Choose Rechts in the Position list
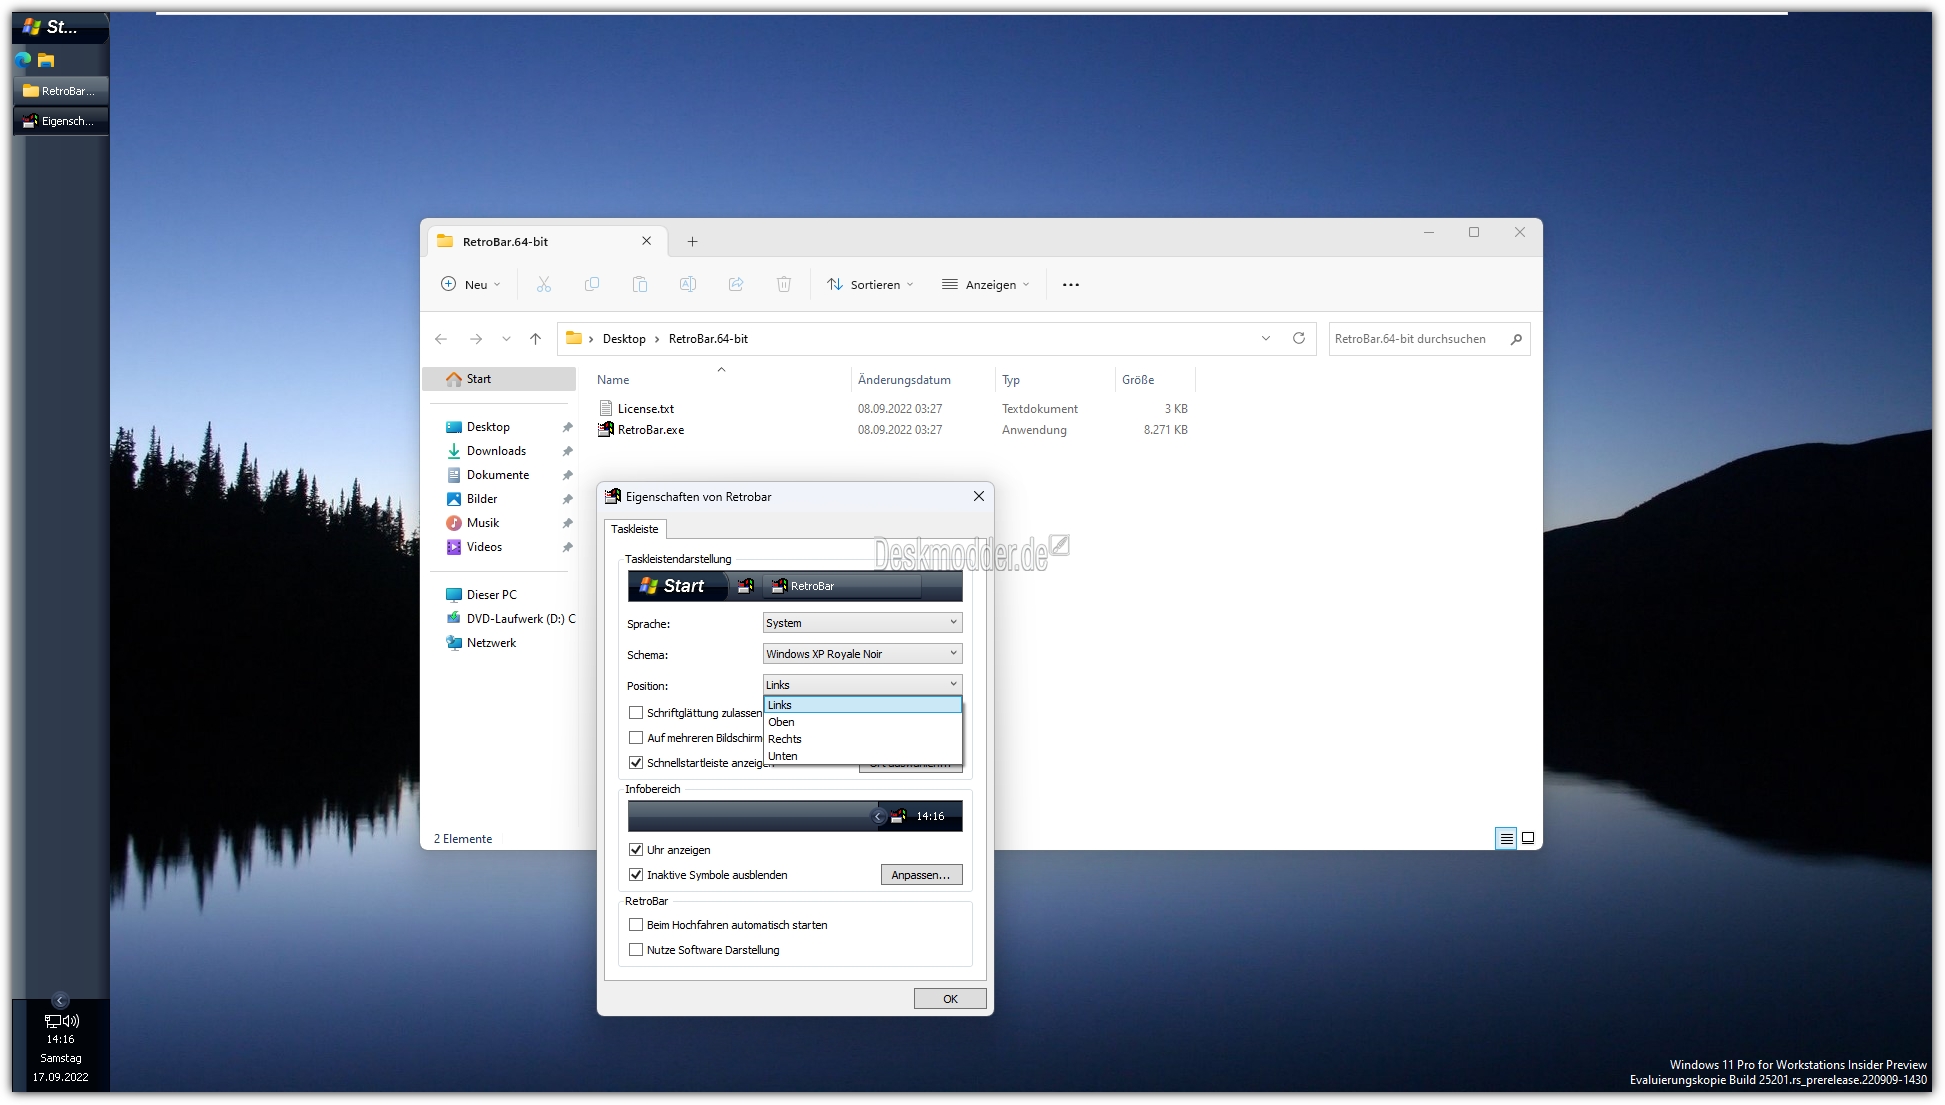1945x1105 pixels. [862, 739]
